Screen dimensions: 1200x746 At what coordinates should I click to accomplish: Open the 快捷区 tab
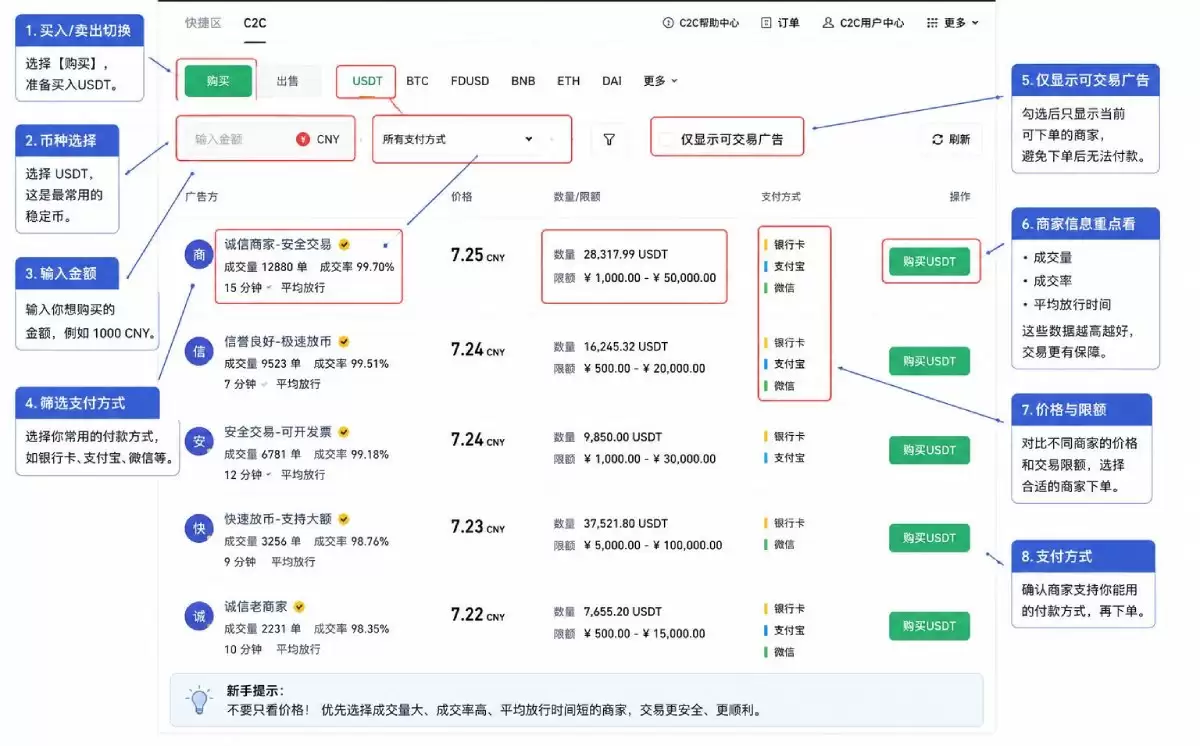click(204, 23)
